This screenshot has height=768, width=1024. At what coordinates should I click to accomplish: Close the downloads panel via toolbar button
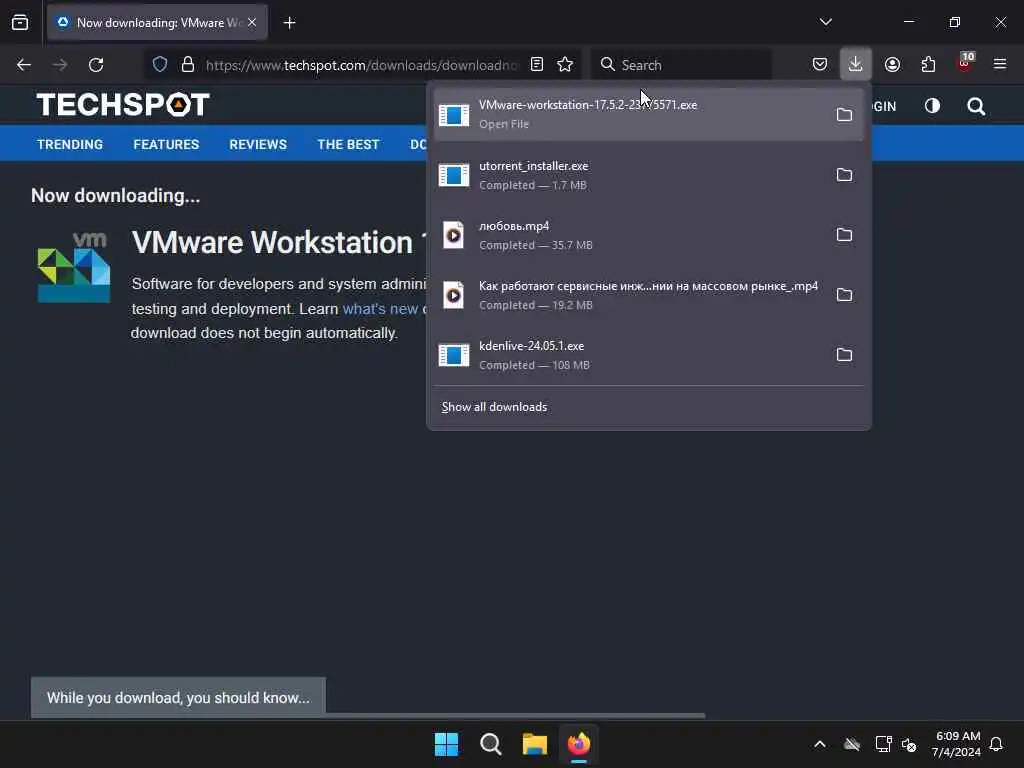pos(856,64)
